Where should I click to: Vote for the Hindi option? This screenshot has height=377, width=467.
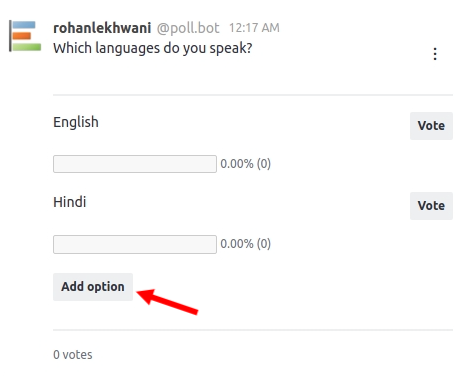click(431, 206)
